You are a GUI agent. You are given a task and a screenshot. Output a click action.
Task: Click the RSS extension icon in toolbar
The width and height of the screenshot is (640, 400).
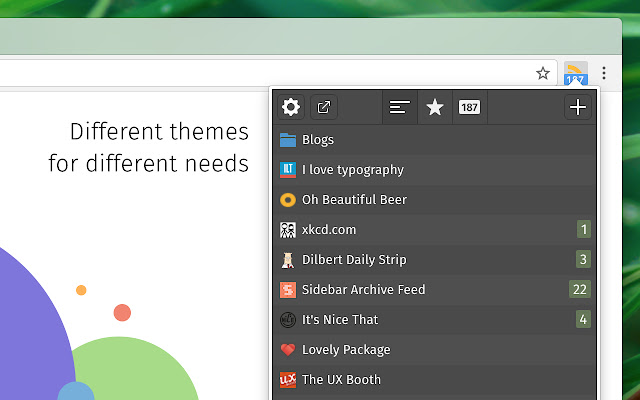point(576,73)
